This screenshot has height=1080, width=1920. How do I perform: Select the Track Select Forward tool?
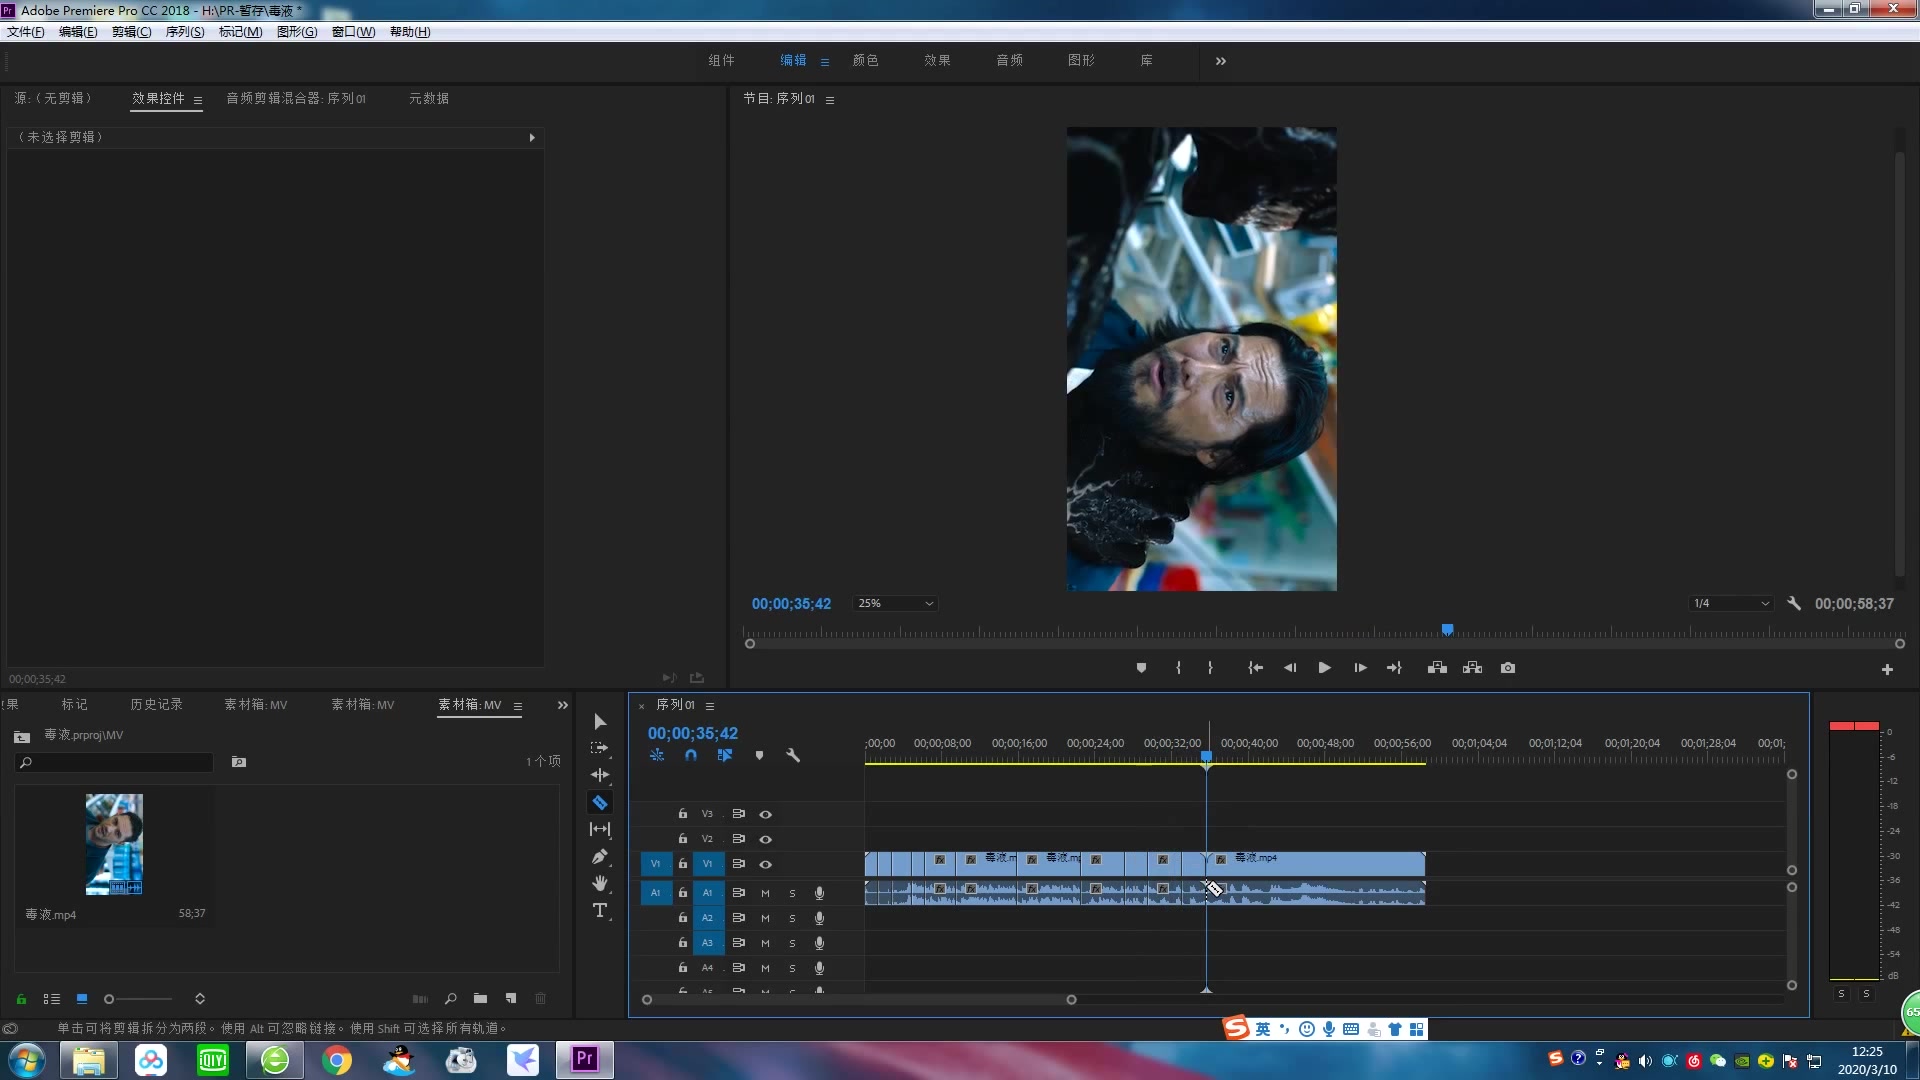tap(600, 748)
